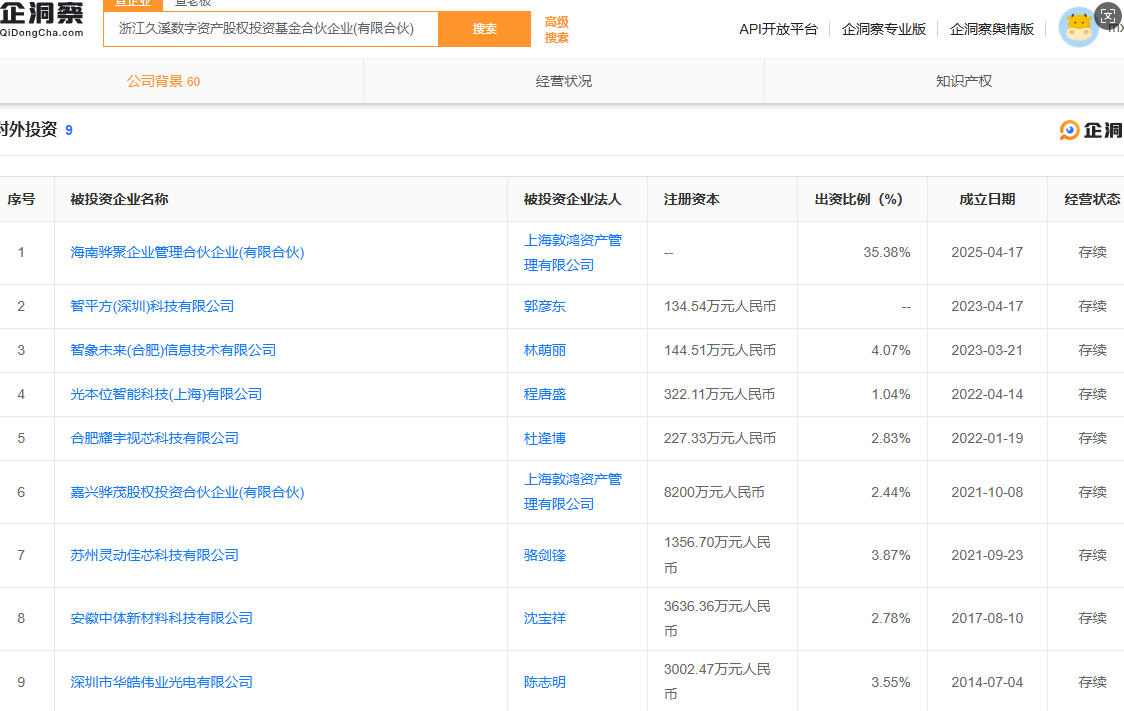Select the 查企业 search tab
This screenshot has width=1124, height=711.
point(133,4)
